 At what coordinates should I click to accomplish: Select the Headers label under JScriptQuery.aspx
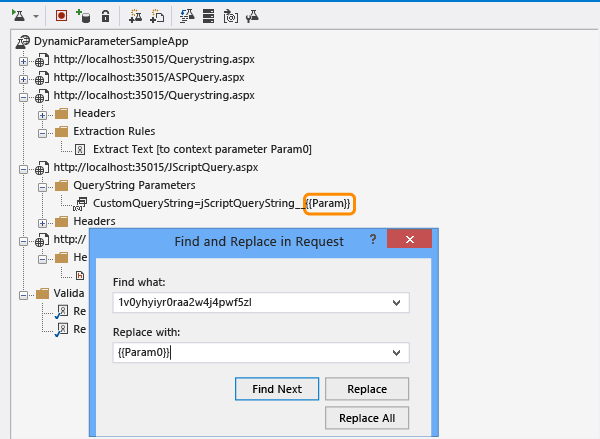pos(95,221)
